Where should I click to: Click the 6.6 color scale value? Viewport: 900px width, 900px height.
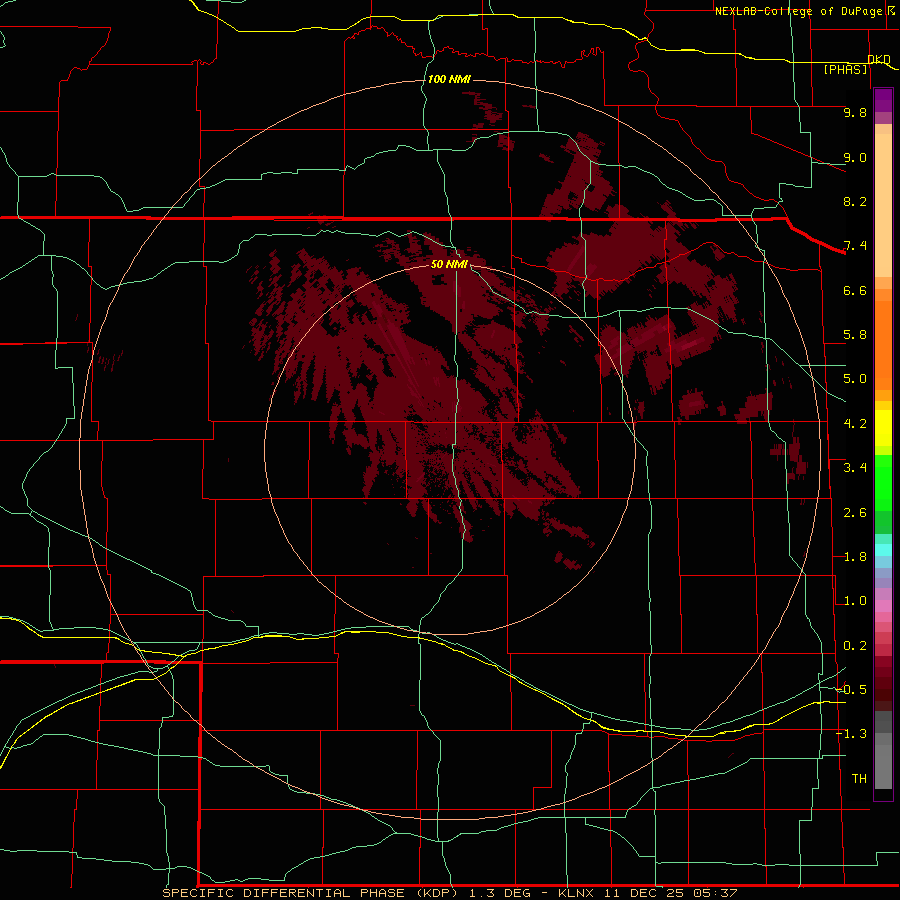(x=855, y=290)
